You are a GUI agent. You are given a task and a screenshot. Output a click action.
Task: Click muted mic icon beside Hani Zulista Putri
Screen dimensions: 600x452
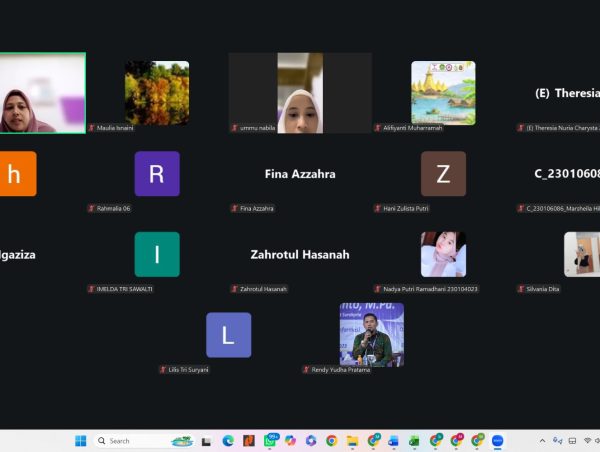click(x=378, y=208)
